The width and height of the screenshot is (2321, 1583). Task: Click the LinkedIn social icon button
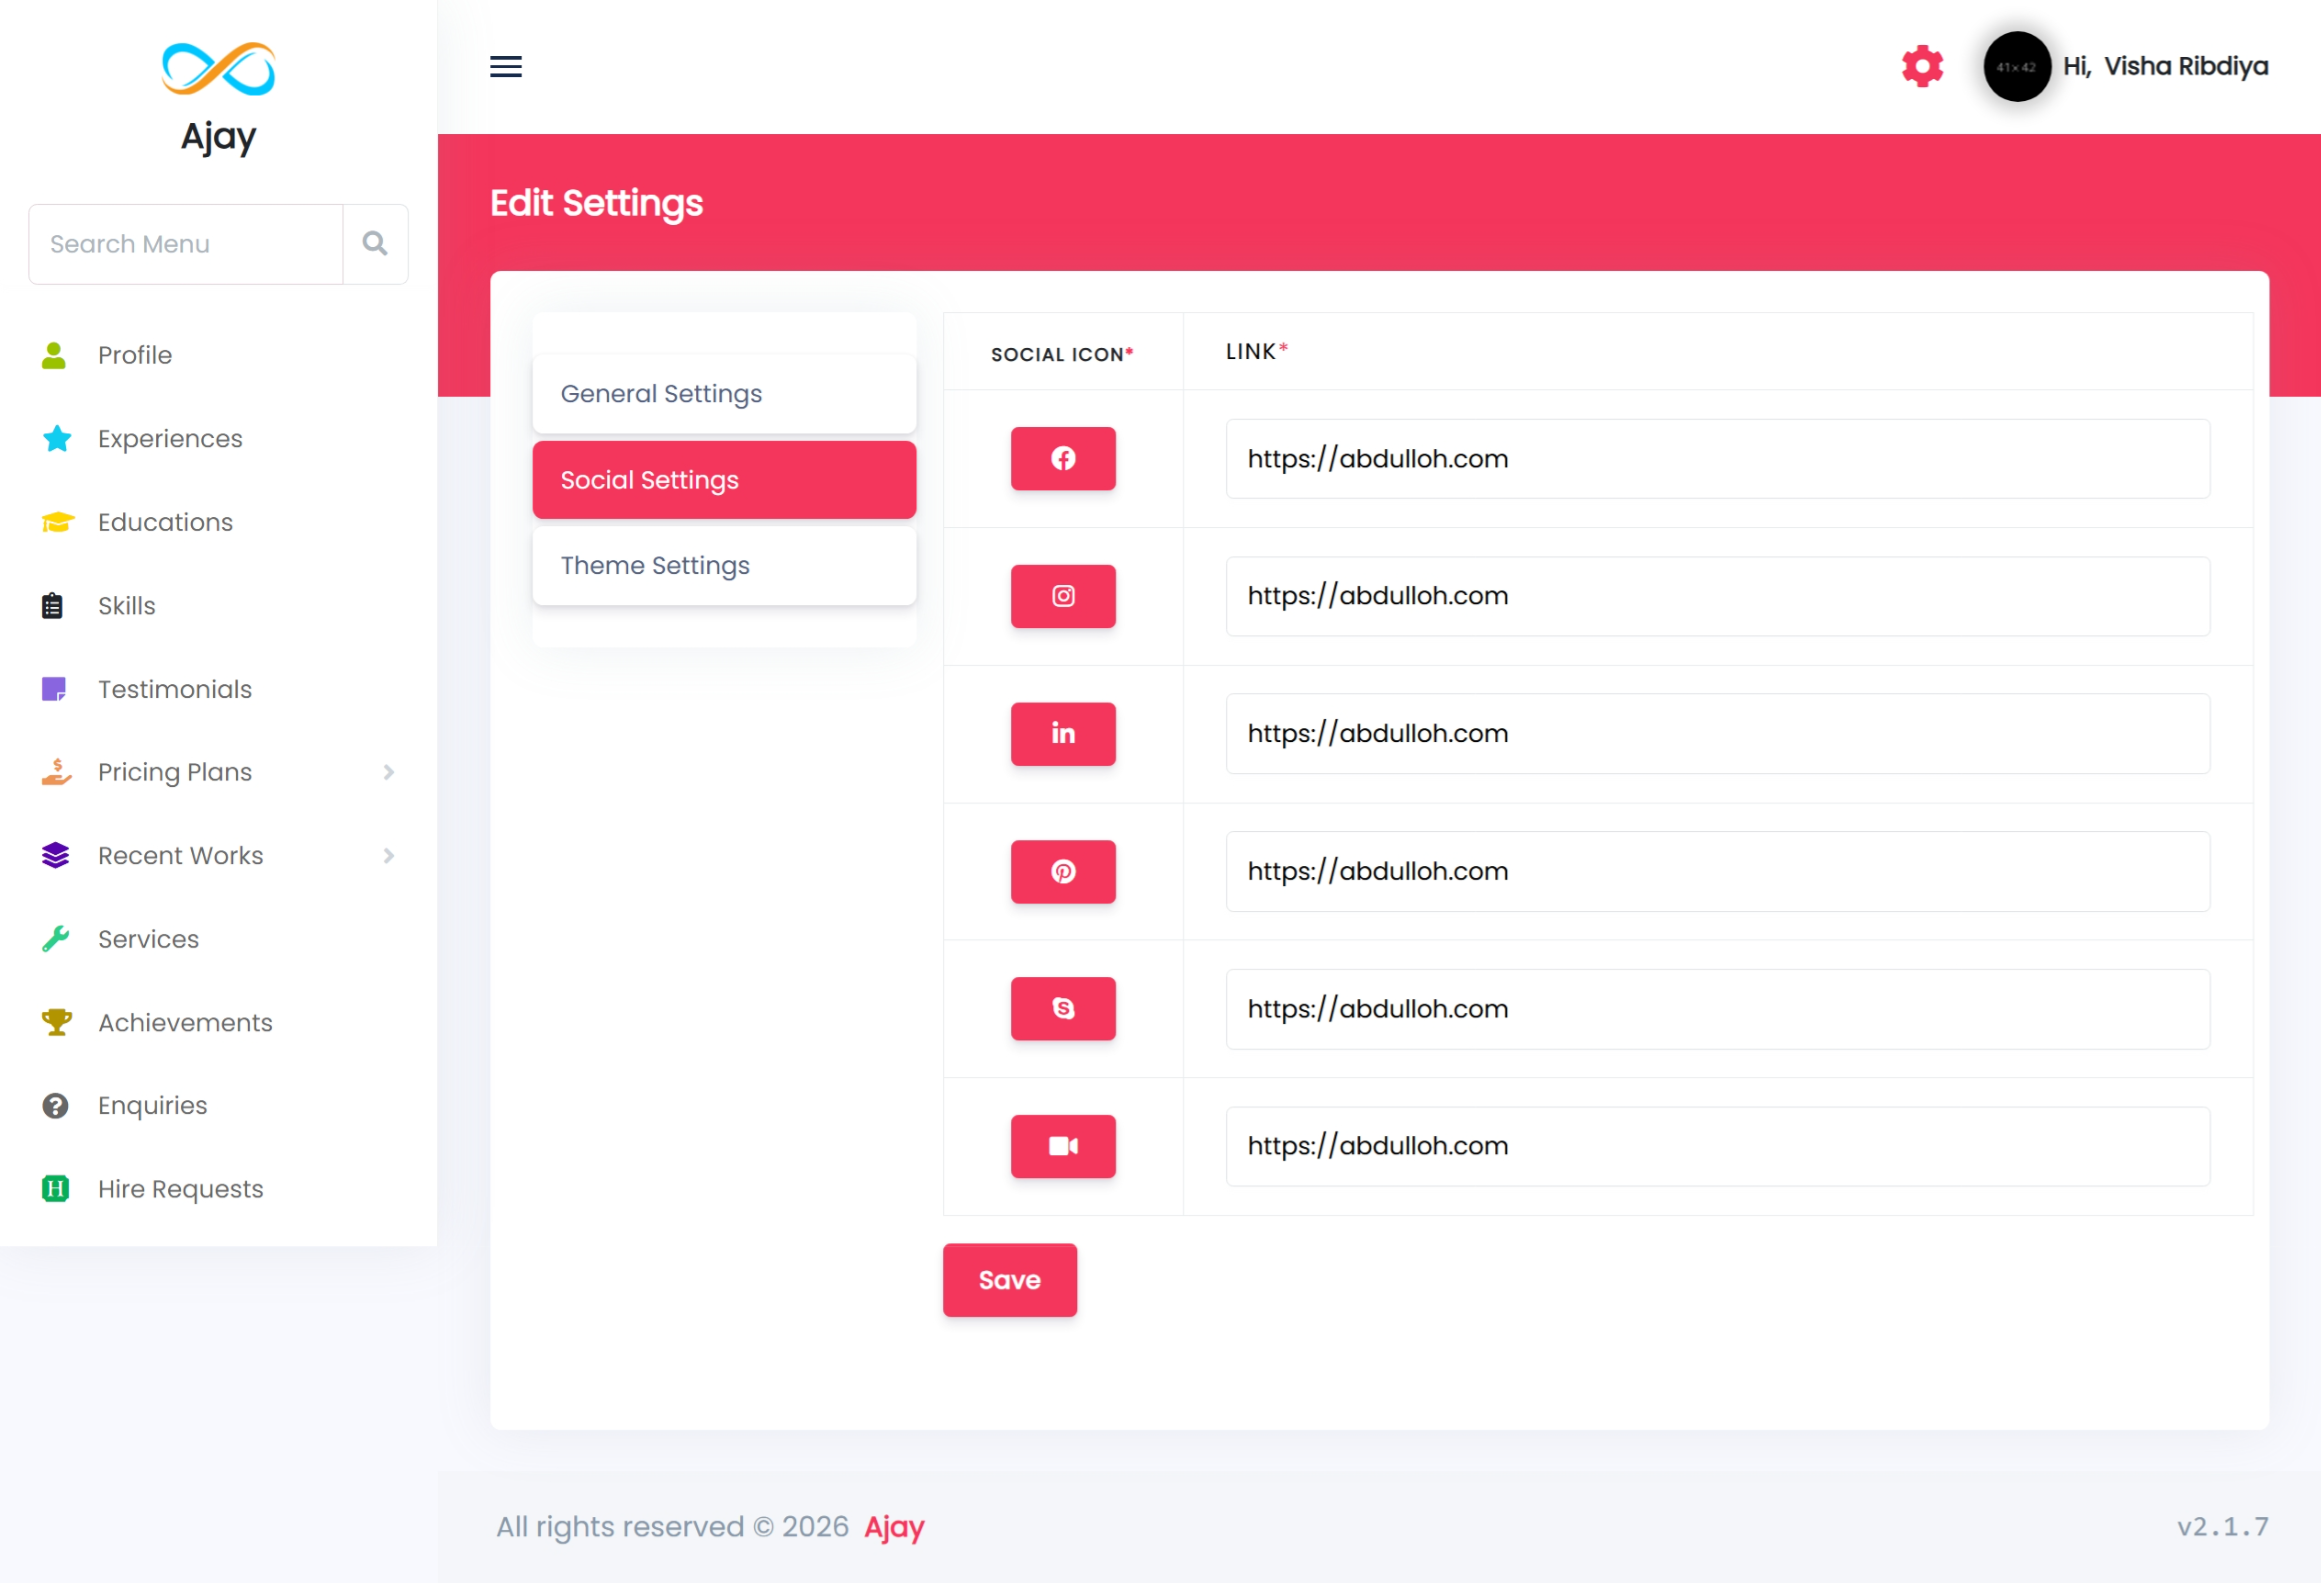[x=1062, y=733]
